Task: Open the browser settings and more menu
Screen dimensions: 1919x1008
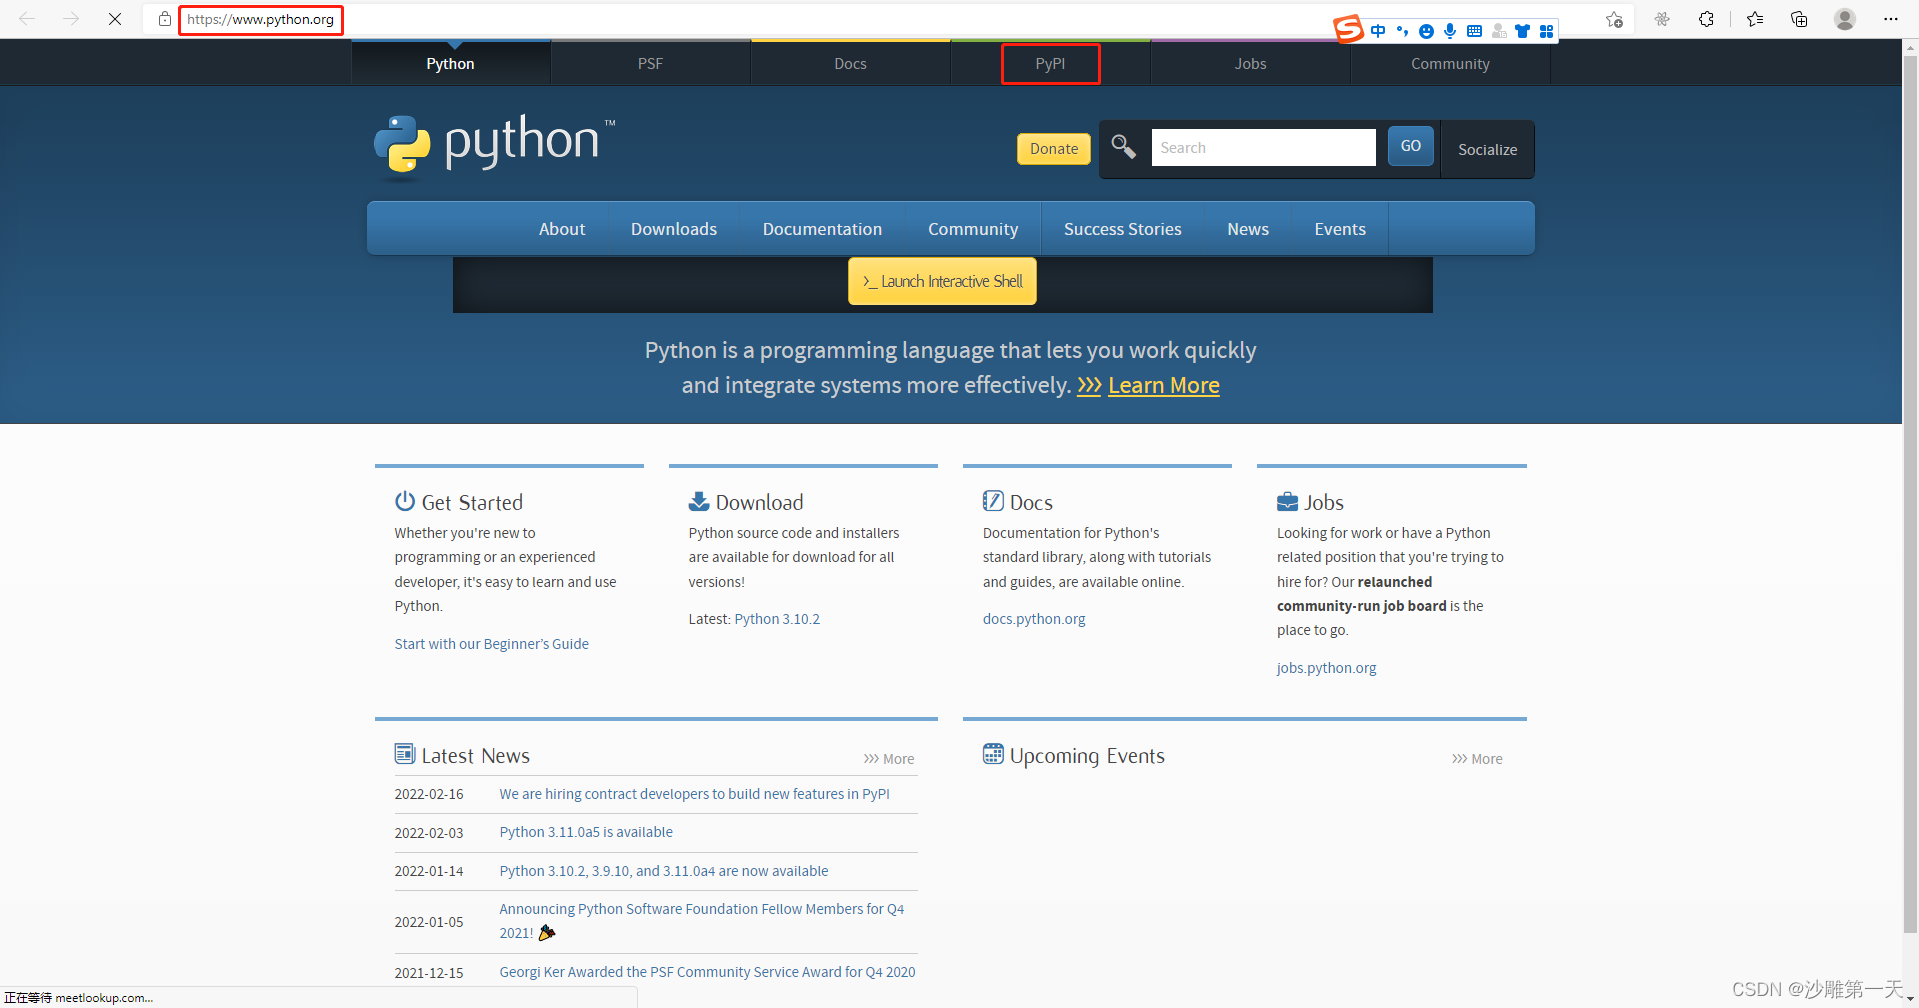Action: click(1890, 19)
